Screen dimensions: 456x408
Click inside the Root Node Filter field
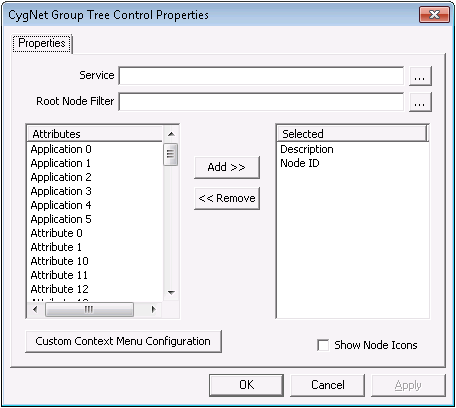[x=261, y=102]
